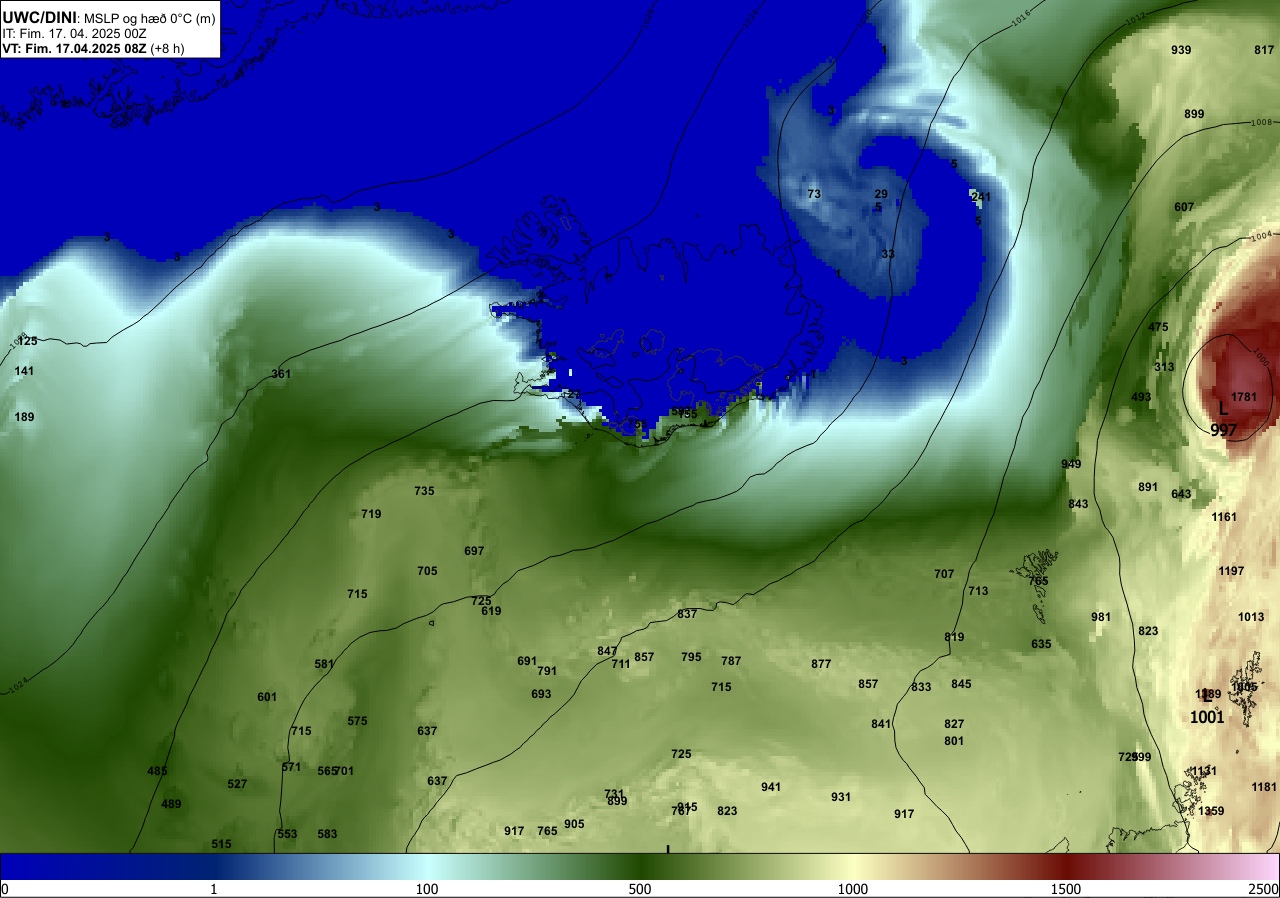1280x898 pixels.
Task: Click the 833 height value
Action: 921,687
